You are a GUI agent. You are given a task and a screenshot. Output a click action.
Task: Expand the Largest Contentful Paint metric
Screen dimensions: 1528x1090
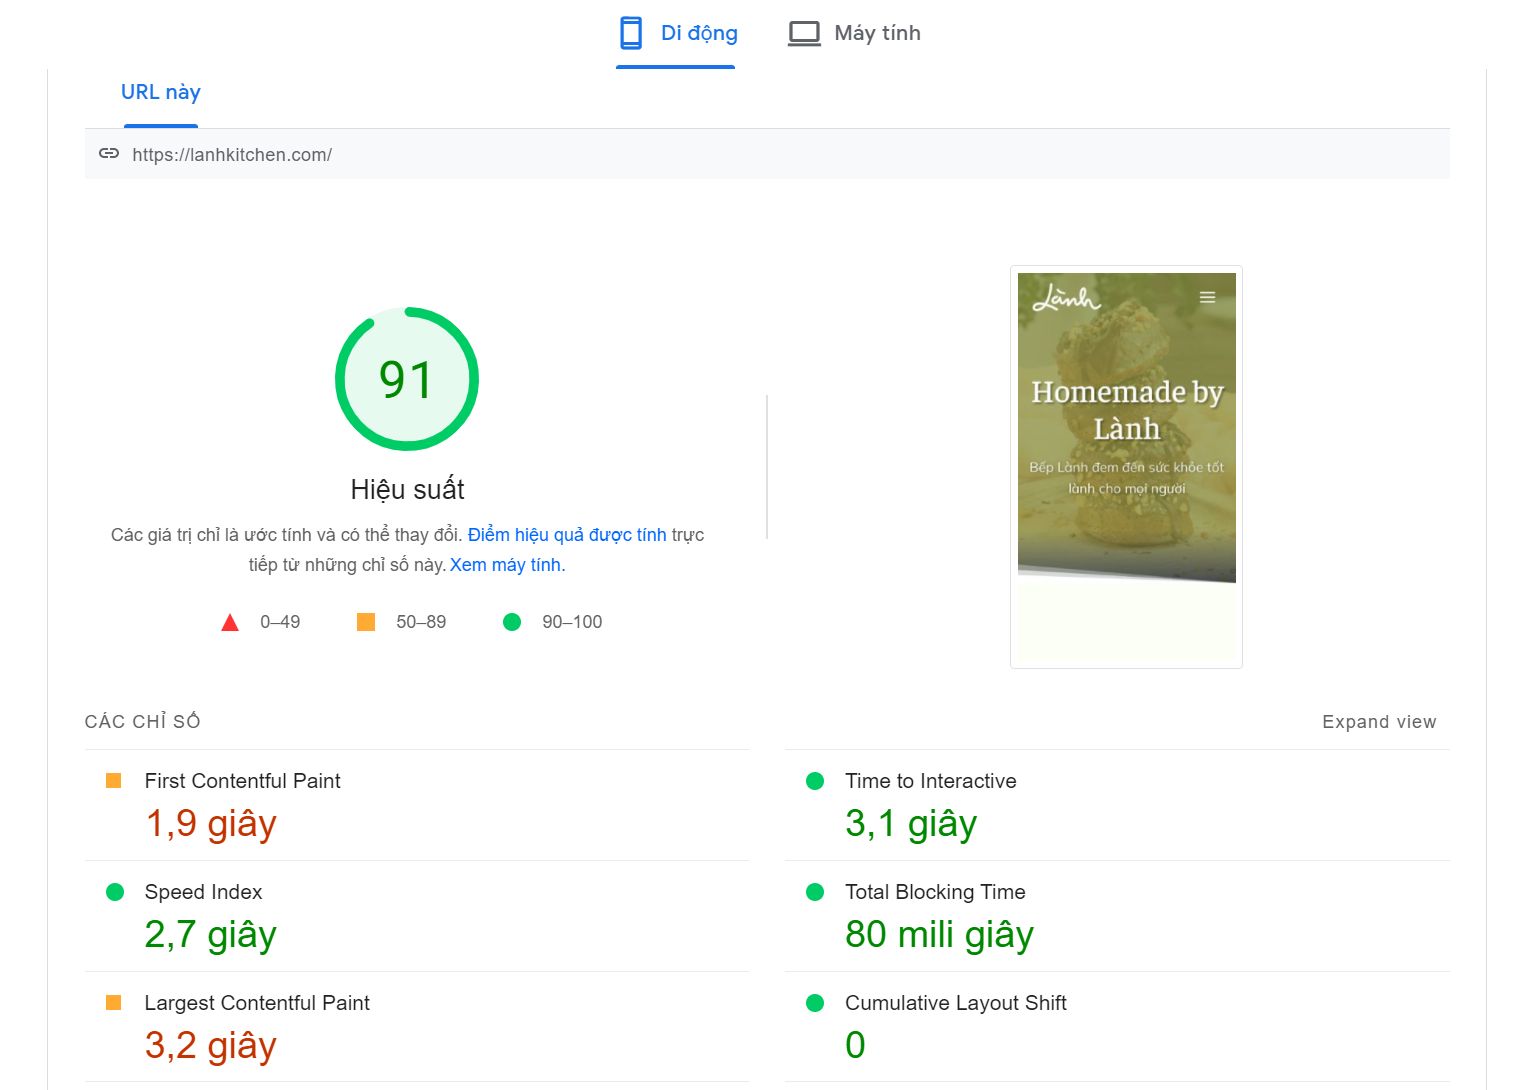[257, 1003]
